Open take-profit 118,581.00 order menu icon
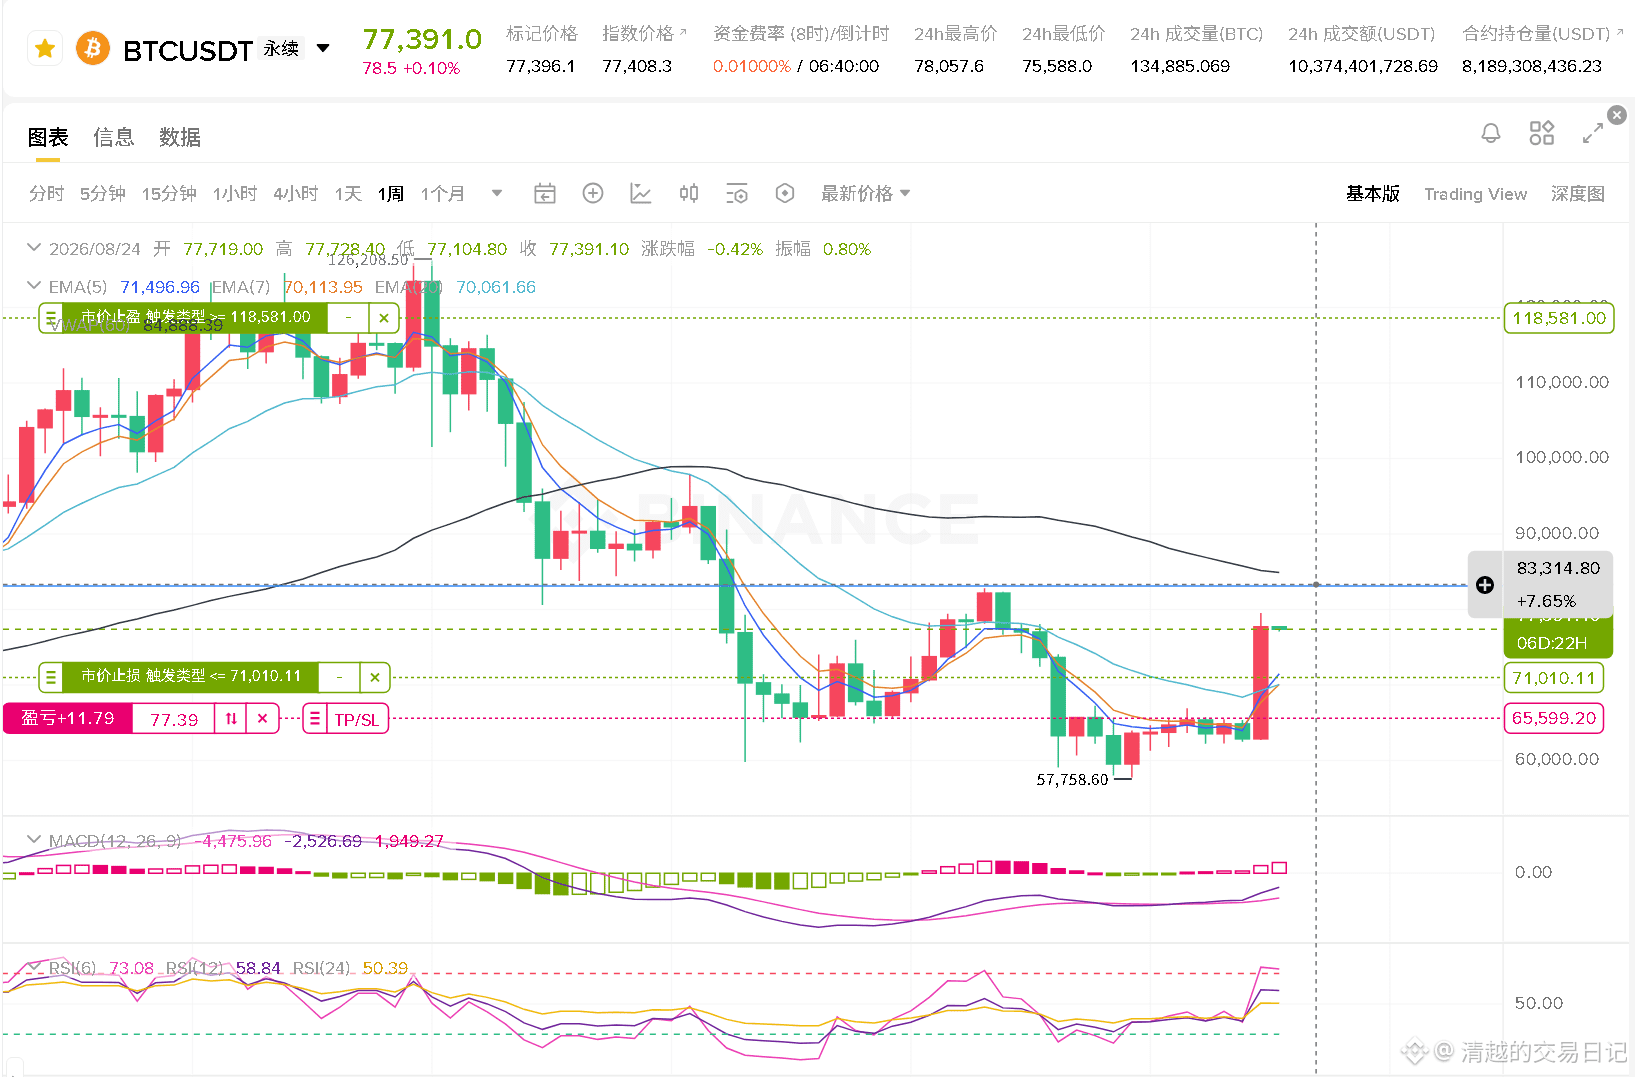 pyautogui.click(x=51, y=318)
